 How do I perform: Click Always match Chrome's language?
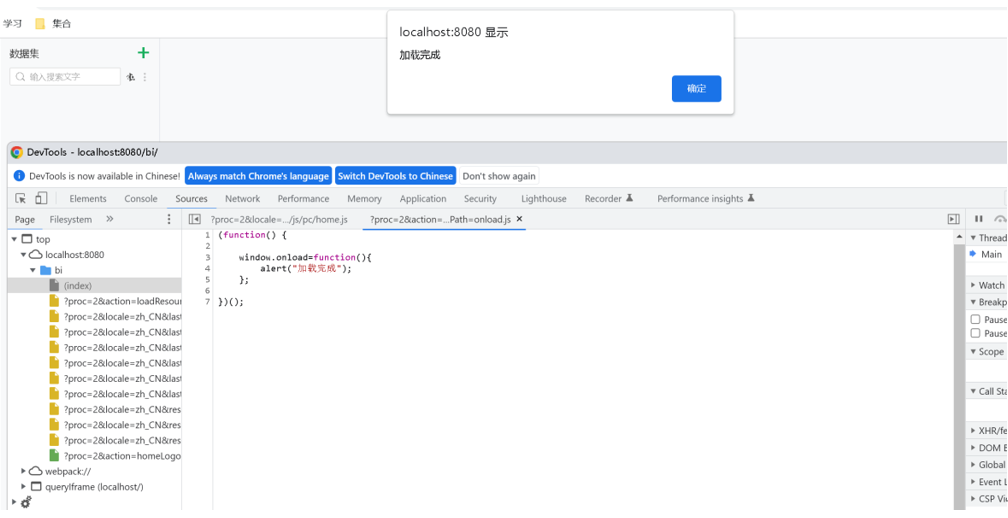tap(258, 176)
